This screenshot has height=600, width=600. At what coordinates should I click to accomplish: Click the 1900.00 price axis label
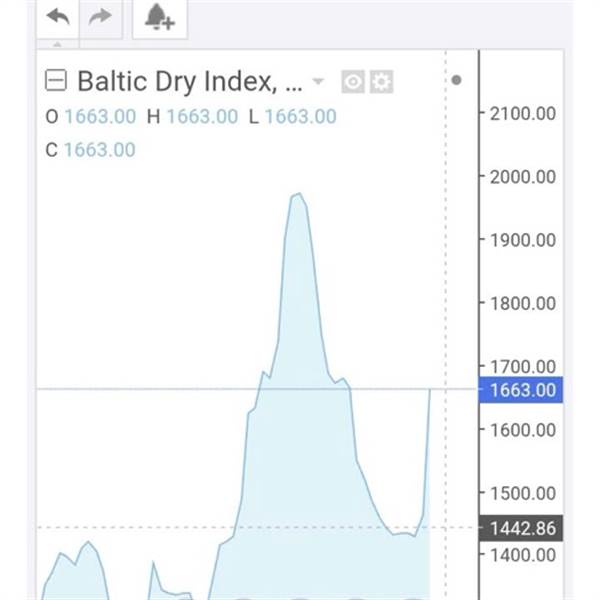click(x=523, y=240)
